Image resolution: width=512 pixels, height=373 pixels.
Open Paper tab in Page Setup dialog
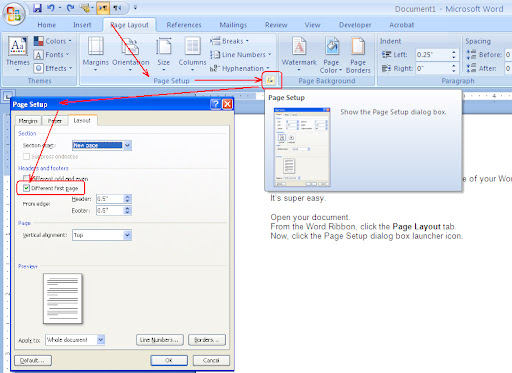(x=55, y=121)
